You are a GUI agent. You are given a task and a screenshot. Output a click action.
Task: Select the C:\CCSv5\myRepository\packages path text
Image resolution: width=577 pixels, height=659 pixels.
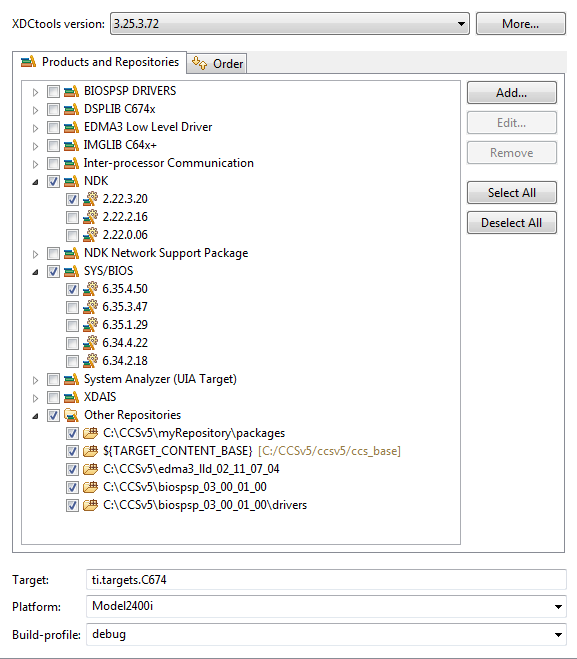tap(194, 433)
